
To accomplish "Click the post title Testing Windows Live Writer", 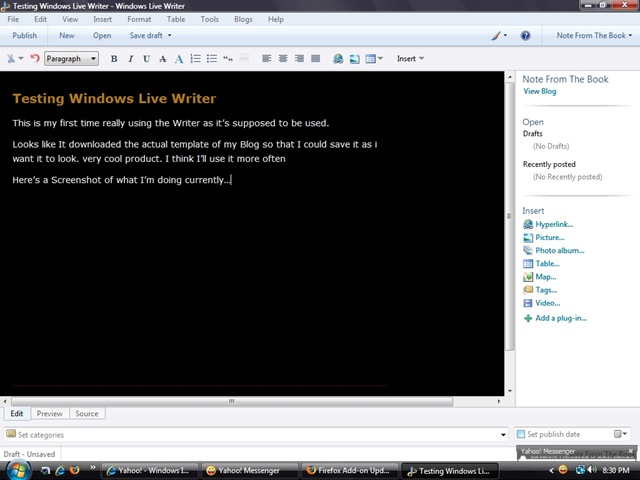I will click(x=114, y=98).
